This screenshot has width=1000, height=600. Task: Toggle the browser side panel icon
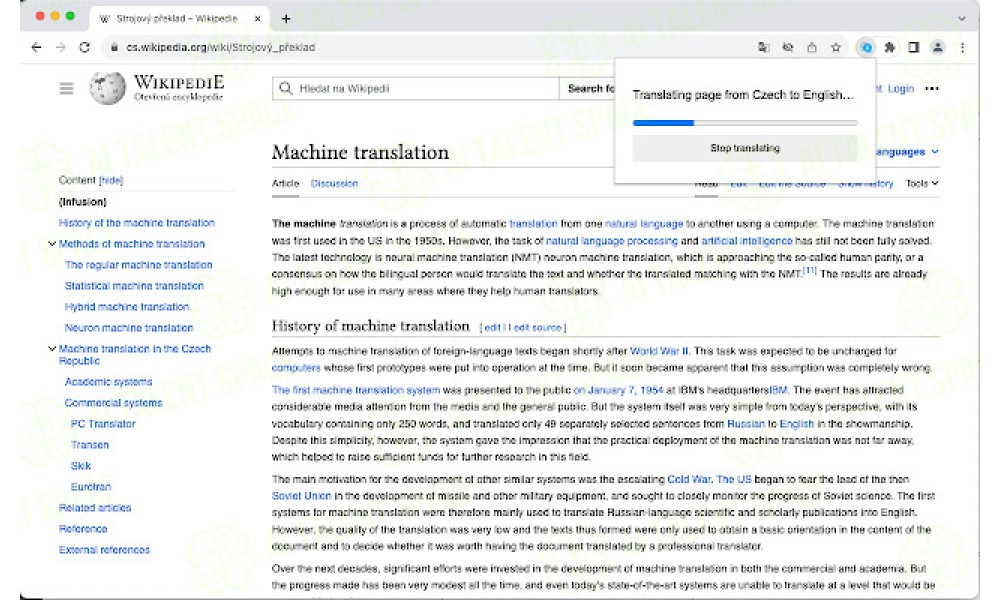(914, 47)
